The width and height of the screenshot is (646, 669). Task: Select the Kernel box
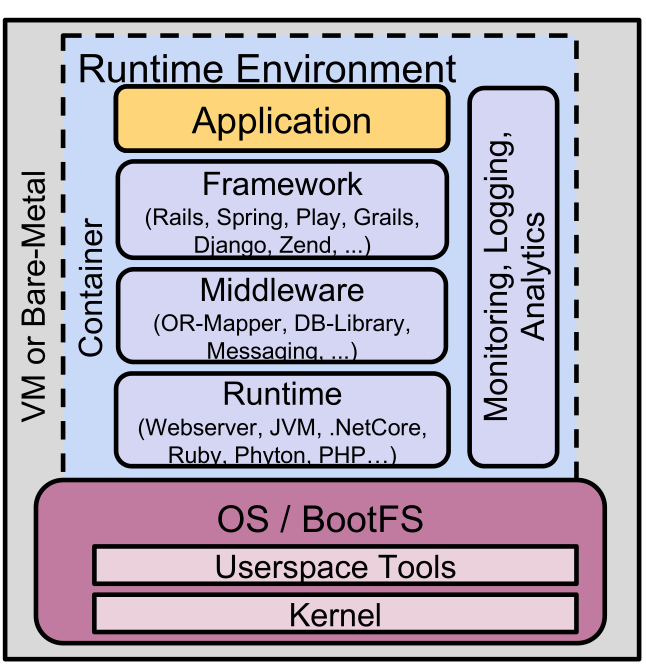coord(334,613)
